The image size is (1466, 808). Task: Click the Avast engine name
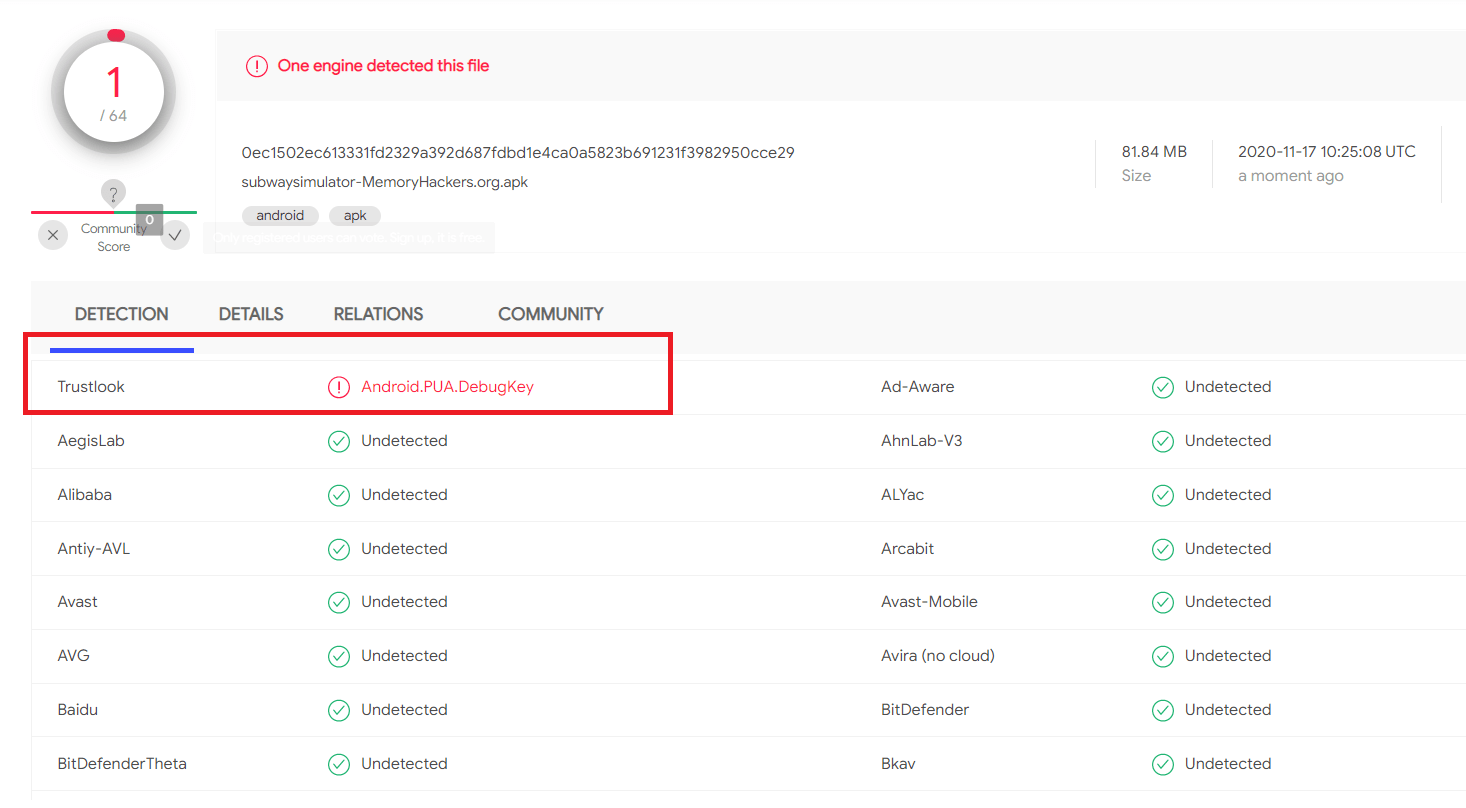tap(78, 602)
